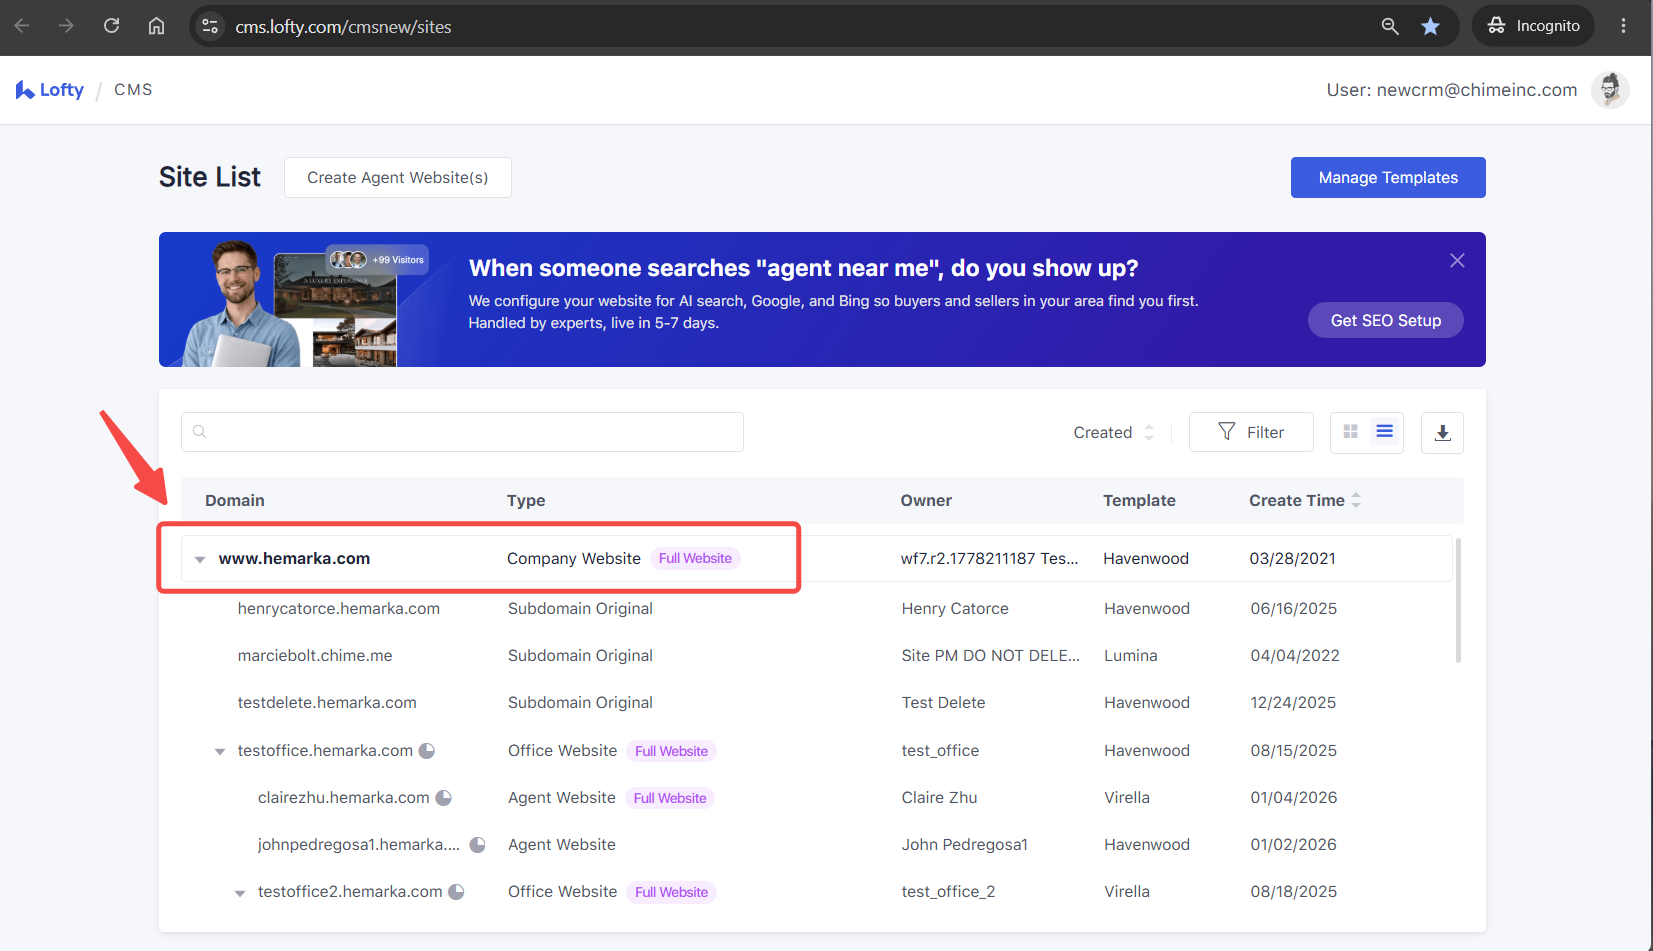1653x951 pixels.
Task: Download the site list
Action: coord(1442,433)
